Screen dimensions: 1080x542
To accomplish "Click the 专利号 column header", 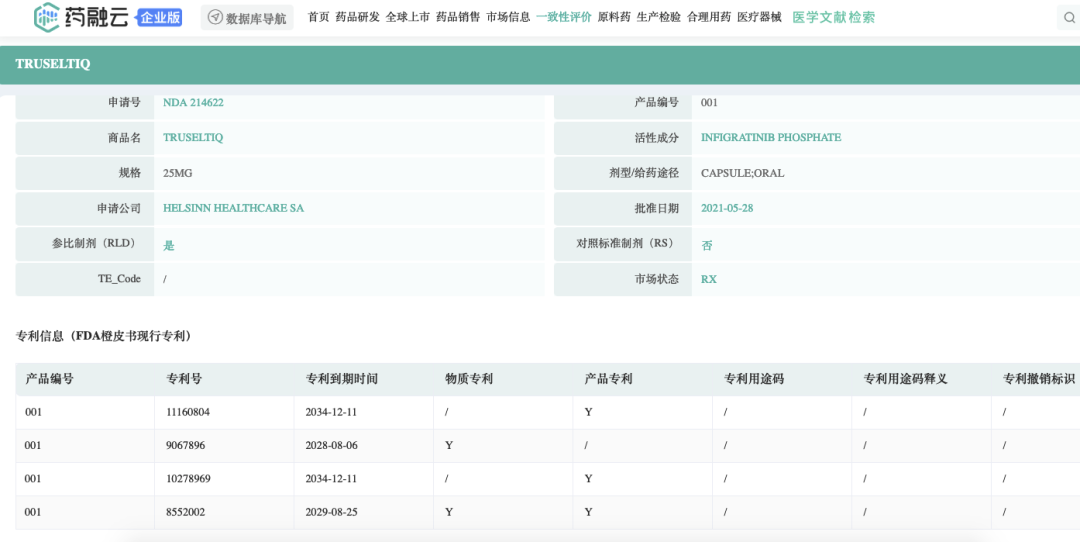I will (184, 379).
